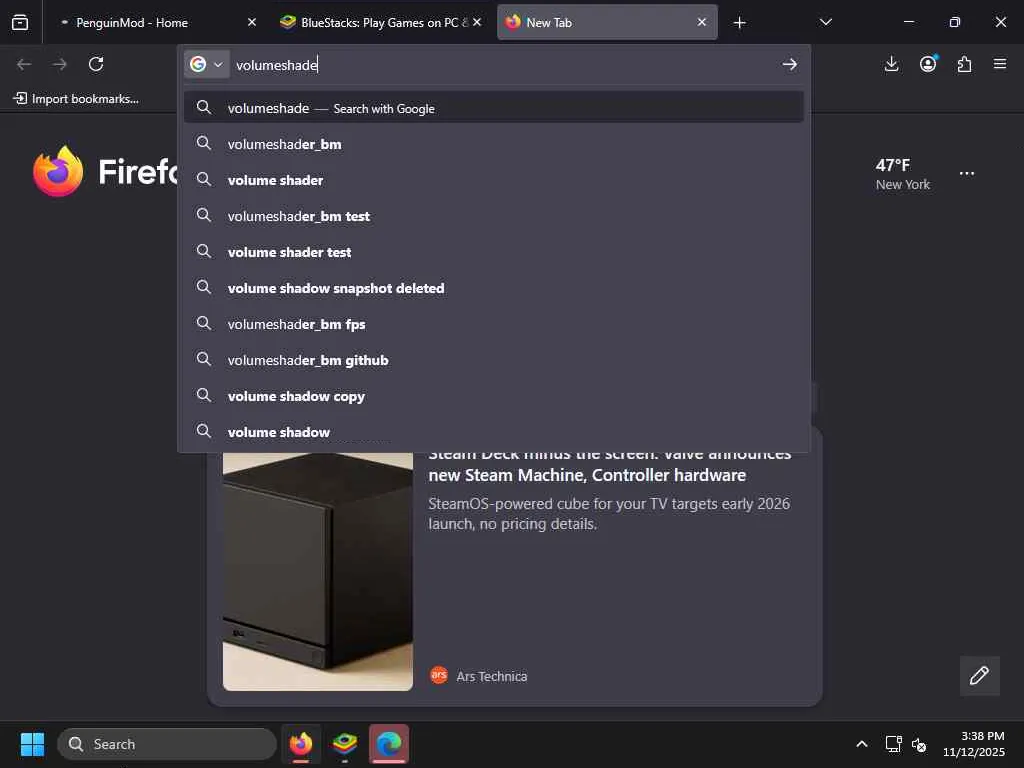Show hidden system tray icons
The height and width of the screenshot is (768, 1024).
click(x=862, y=744)
